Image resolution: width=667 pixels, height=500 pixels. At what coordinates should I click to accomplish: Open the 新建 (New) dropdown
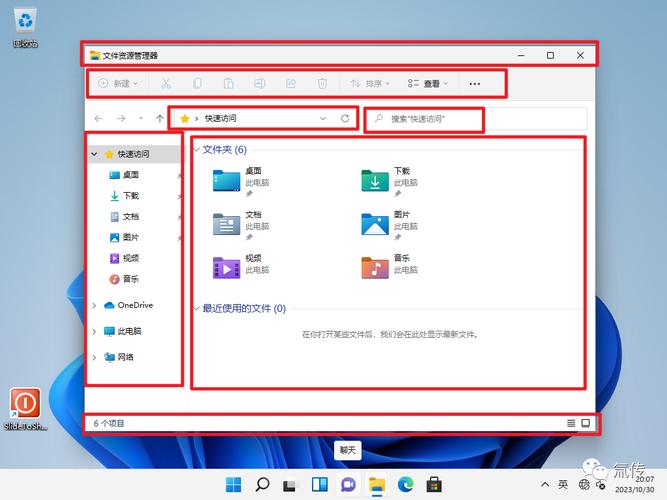tap(118, 83)
